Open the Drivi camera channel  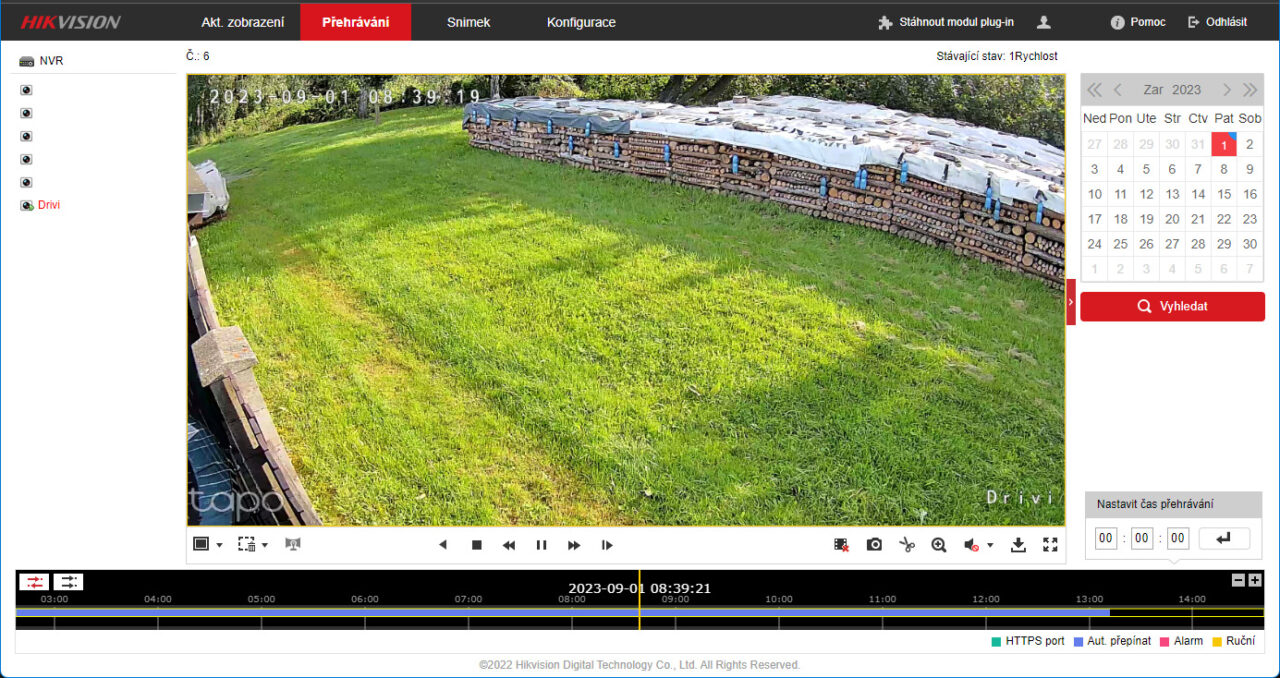pos(49,205)
